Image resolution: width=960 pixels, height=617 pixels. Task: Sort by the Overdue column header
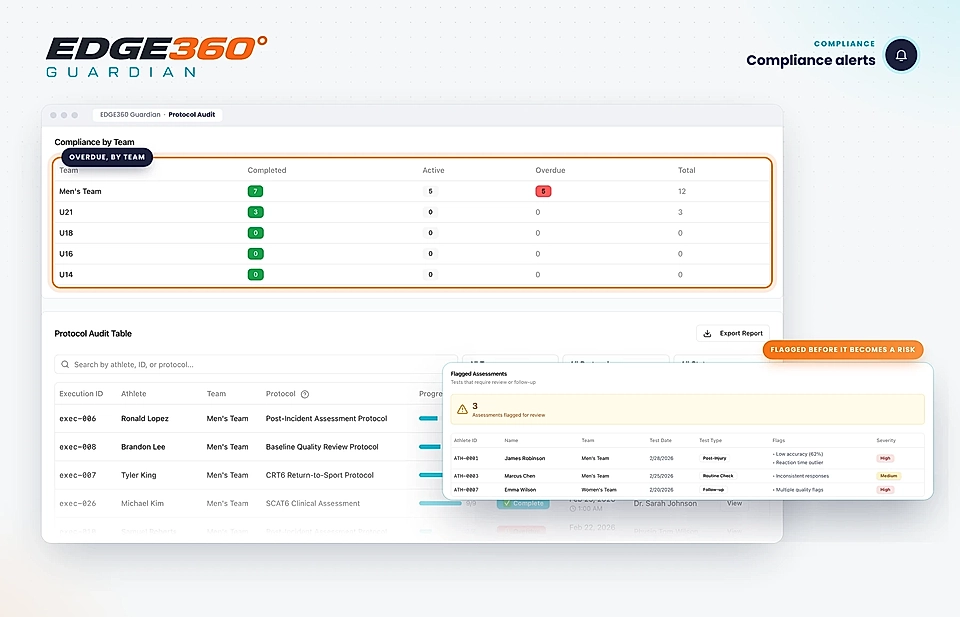click(550, 170)
